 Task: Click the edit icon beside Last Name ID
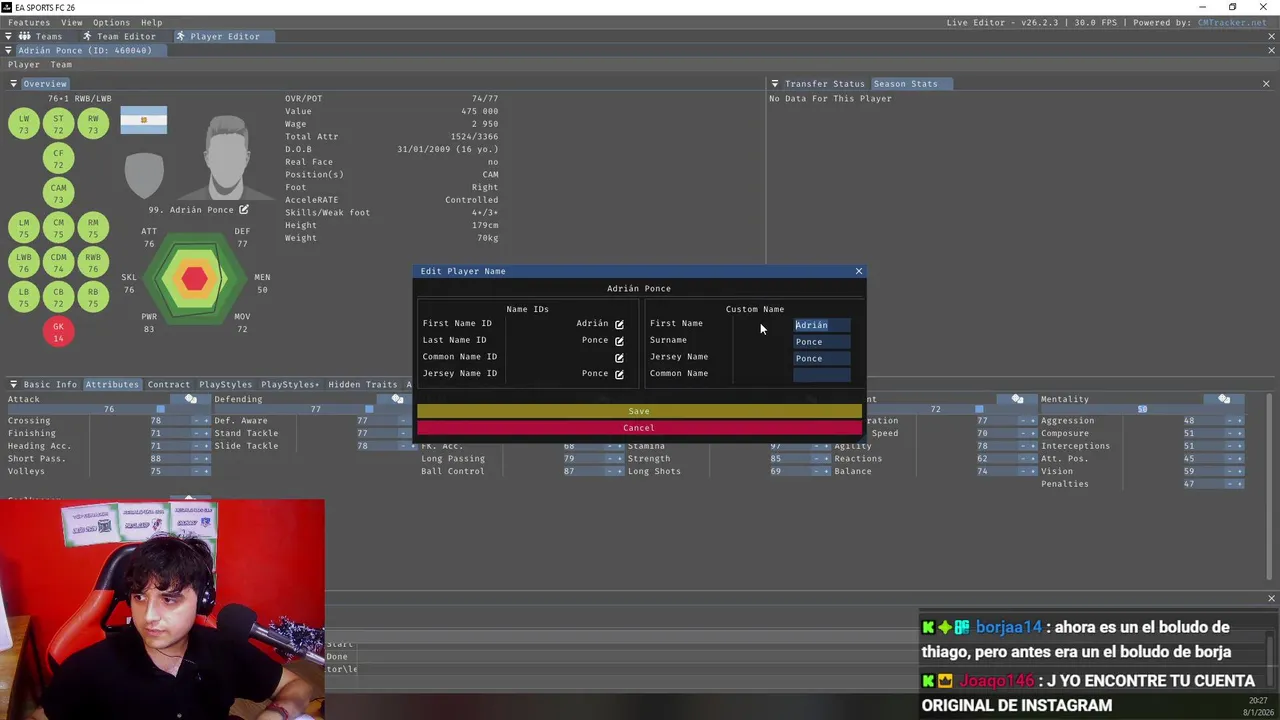619,341
